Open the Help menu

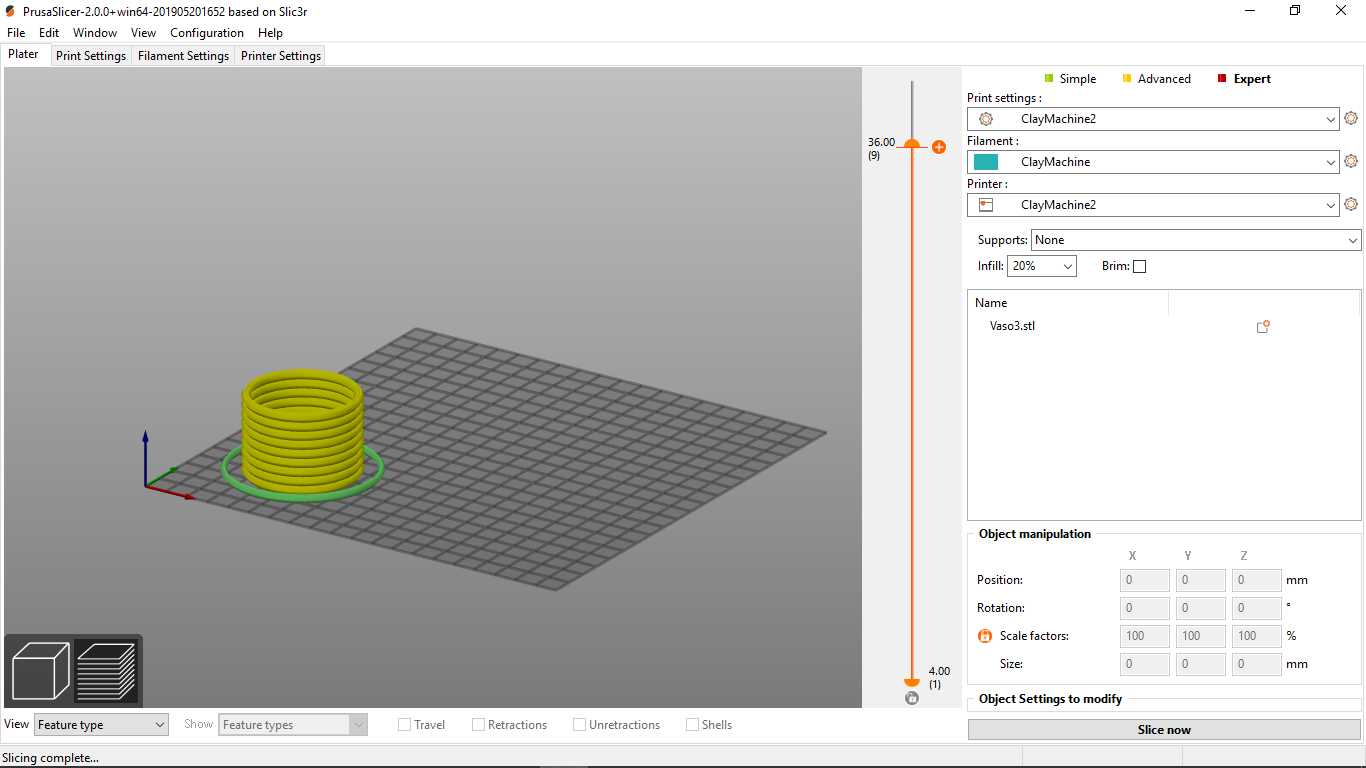click(x=270, y=33)
